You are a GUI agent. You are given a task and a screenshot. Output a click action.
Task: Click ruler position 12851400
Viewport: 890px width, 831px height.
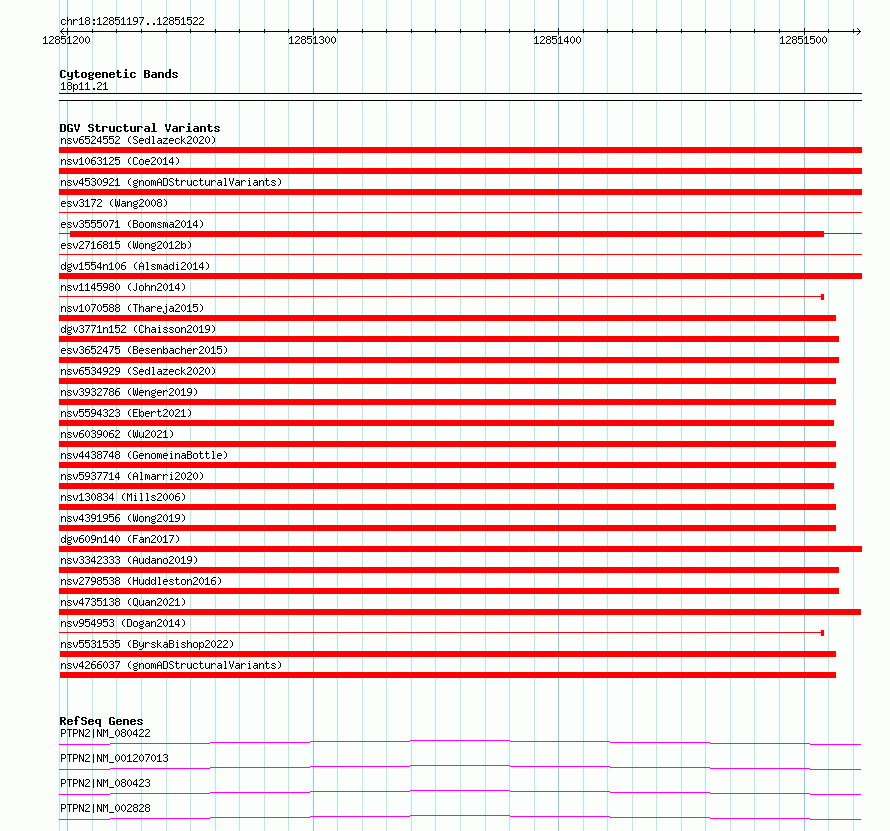pos(557,40)
